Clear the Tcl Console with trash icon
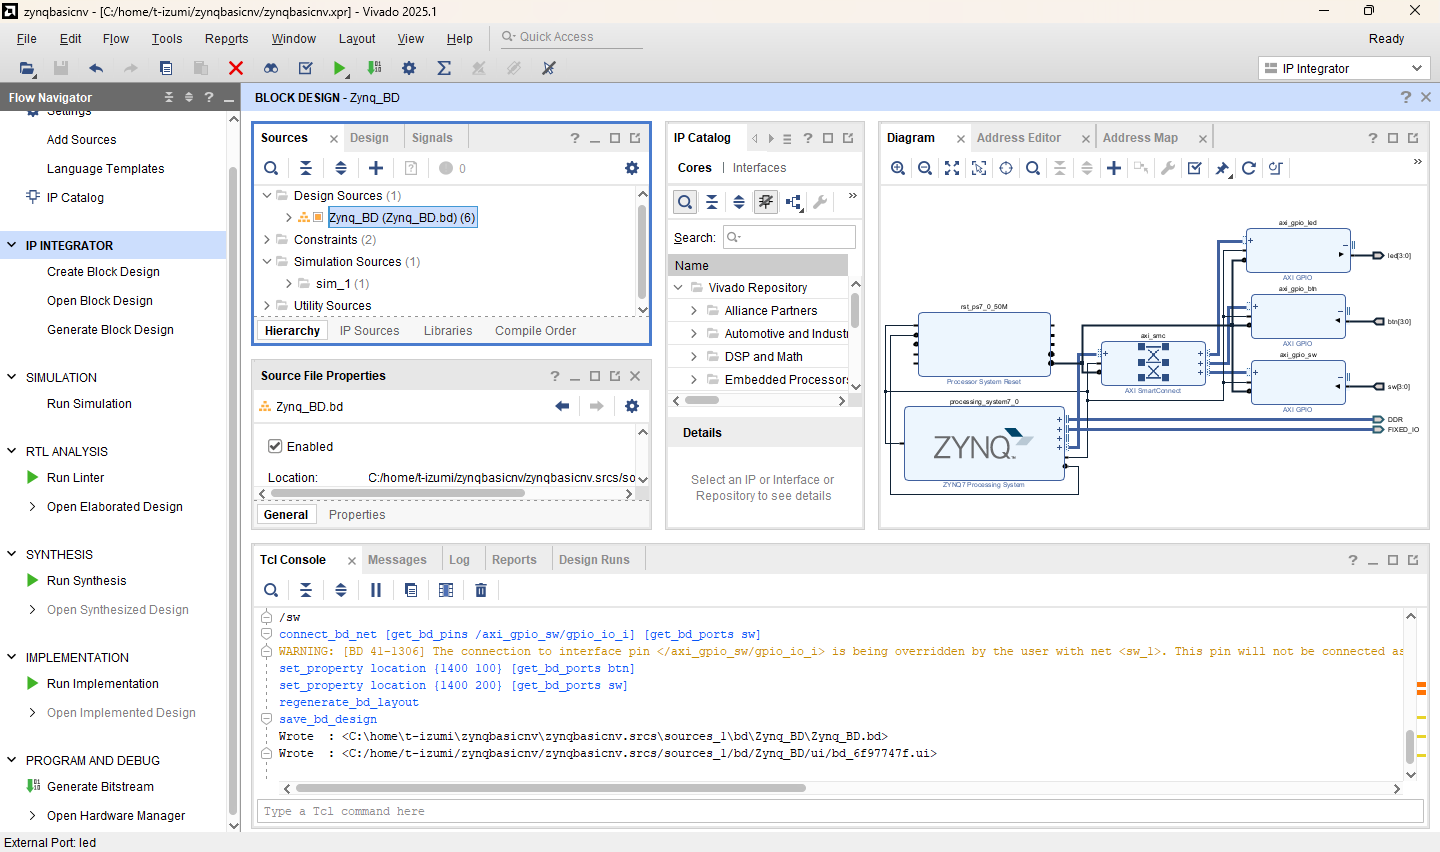 coord(481,590)
